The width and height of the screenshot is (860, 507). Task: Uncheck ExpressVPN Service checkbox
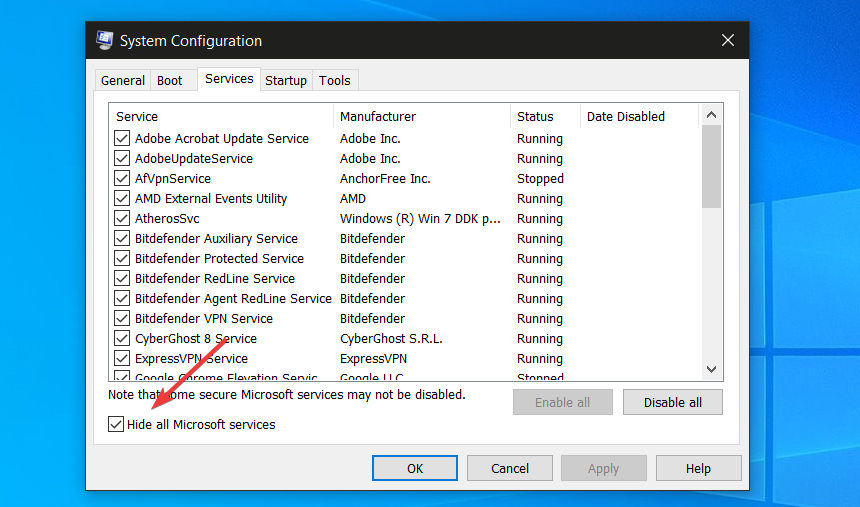coord(122,359)
